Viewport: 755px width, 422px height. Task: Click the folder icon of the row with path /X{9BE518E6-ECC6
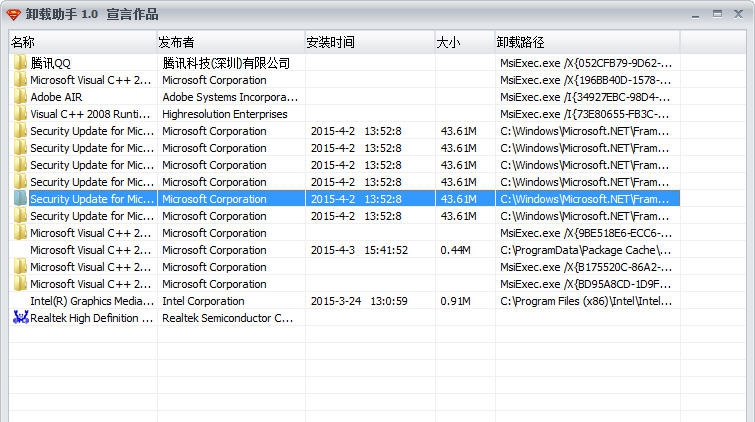20,233
